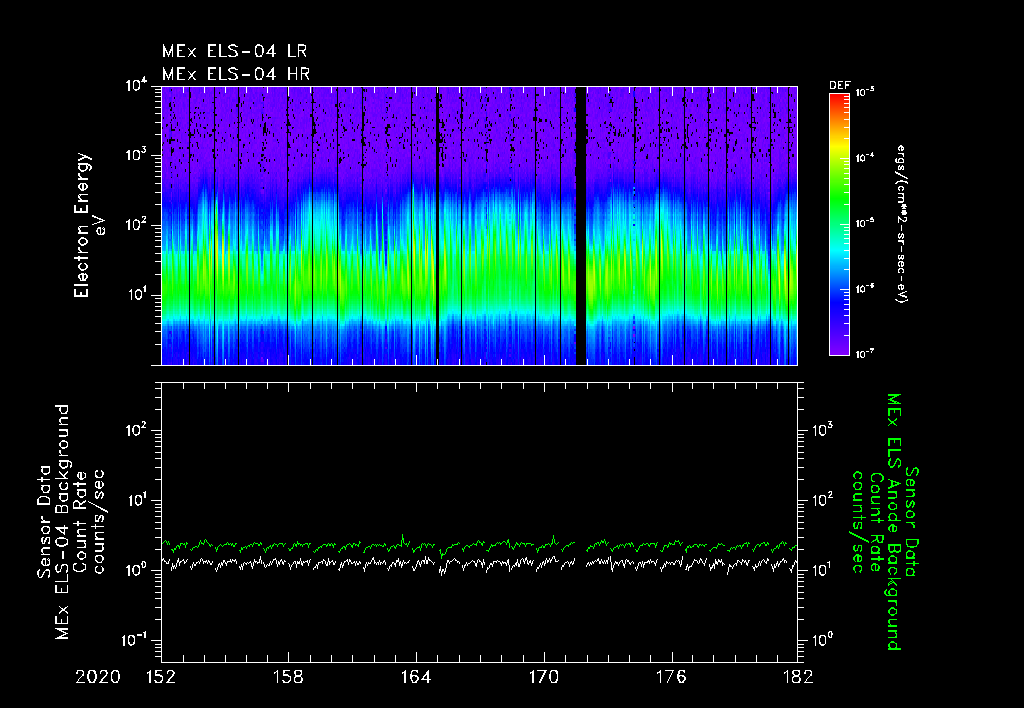
Task: Click the x-axis tick label 182
Action: pyautogui.click(x=798, y=677)
